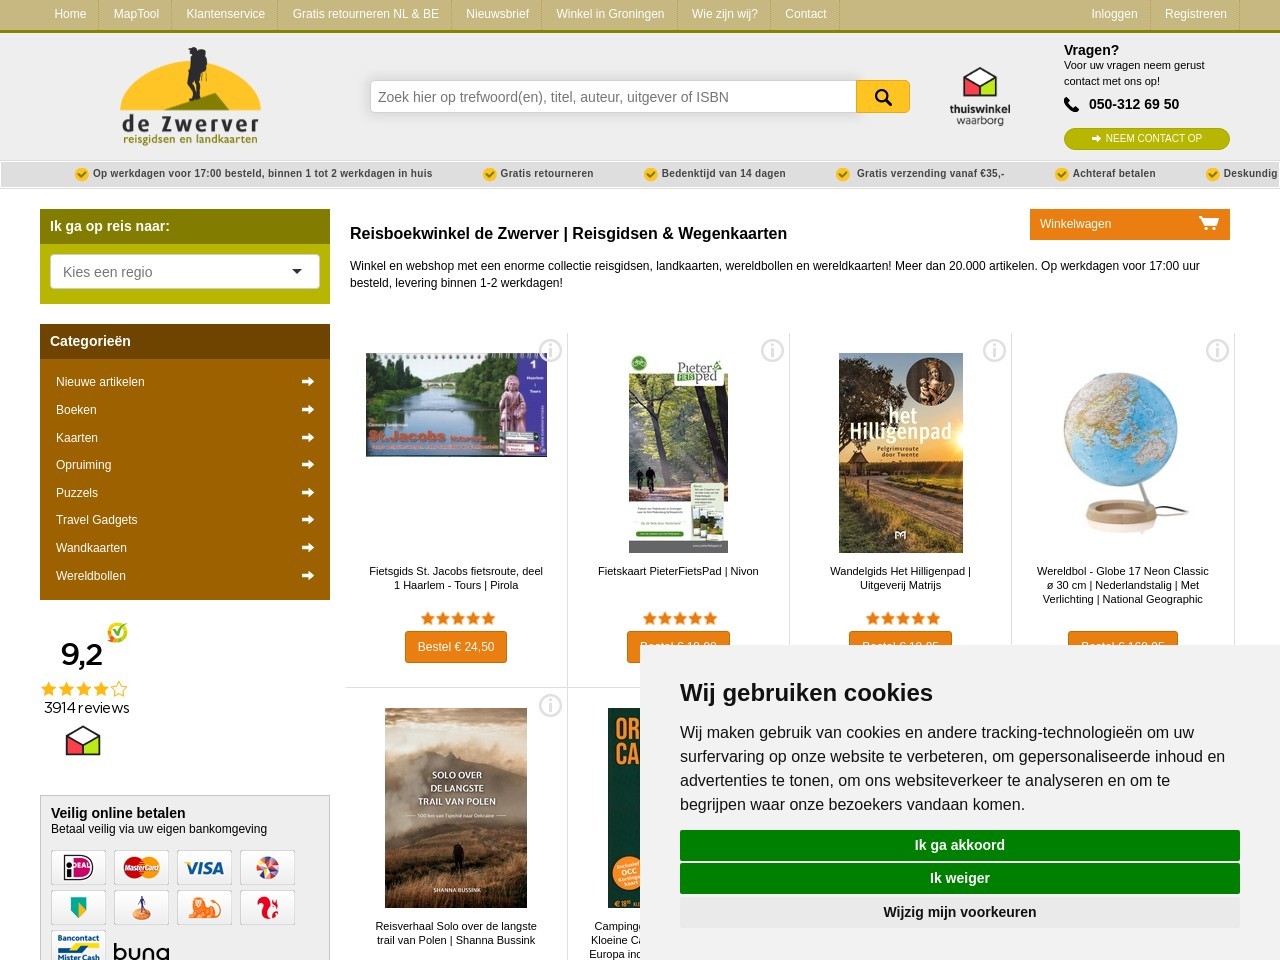Click the Wandelgids Het Hilligenpad title link

click(900, 578)
